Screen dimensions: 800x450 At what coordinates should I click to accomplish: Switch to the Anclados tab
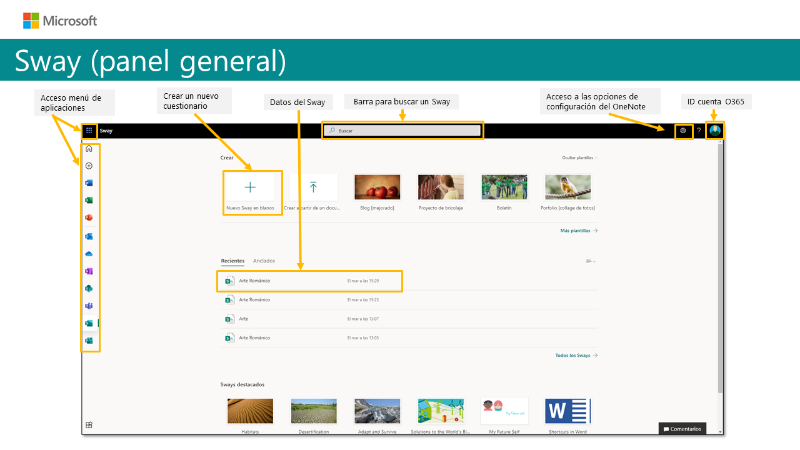click(x=264, y=261)
